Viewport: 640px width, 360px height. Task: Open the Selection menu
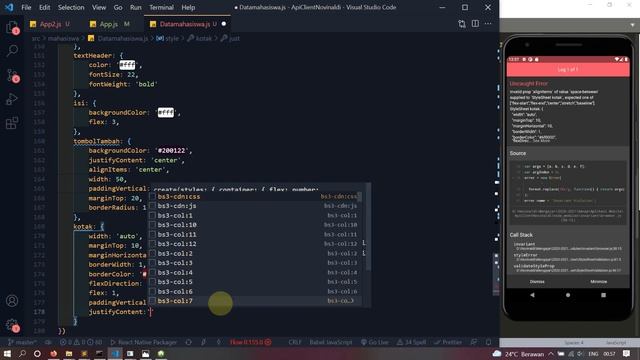71,7
